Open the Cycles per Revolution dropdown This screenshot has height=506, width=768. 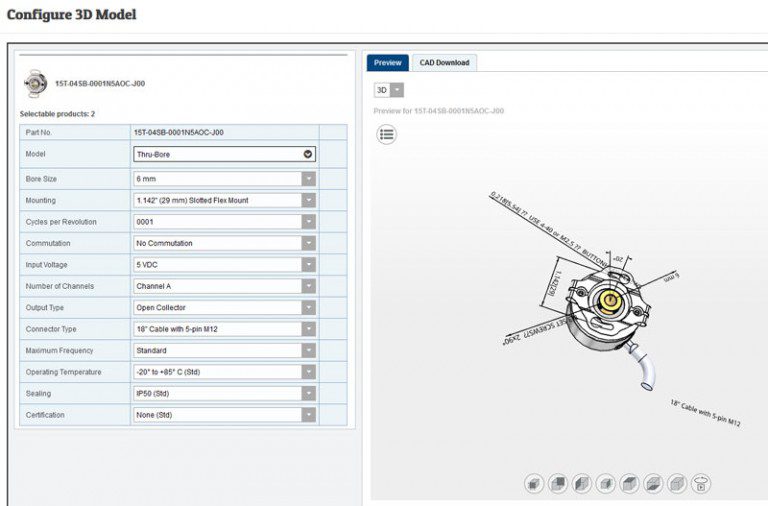224,222
